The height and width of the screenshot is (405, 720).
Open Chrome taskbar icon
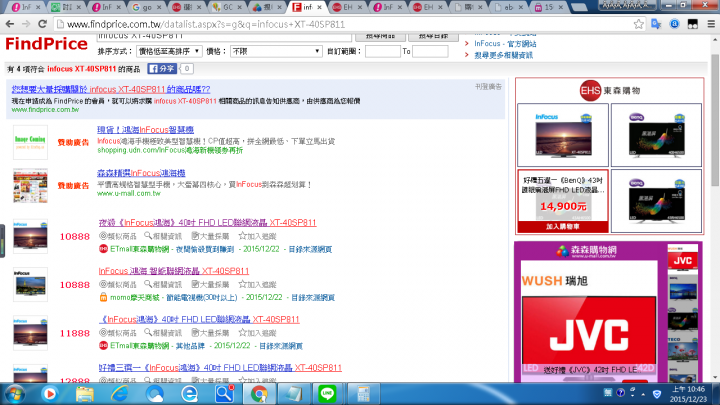pos(259,394)
